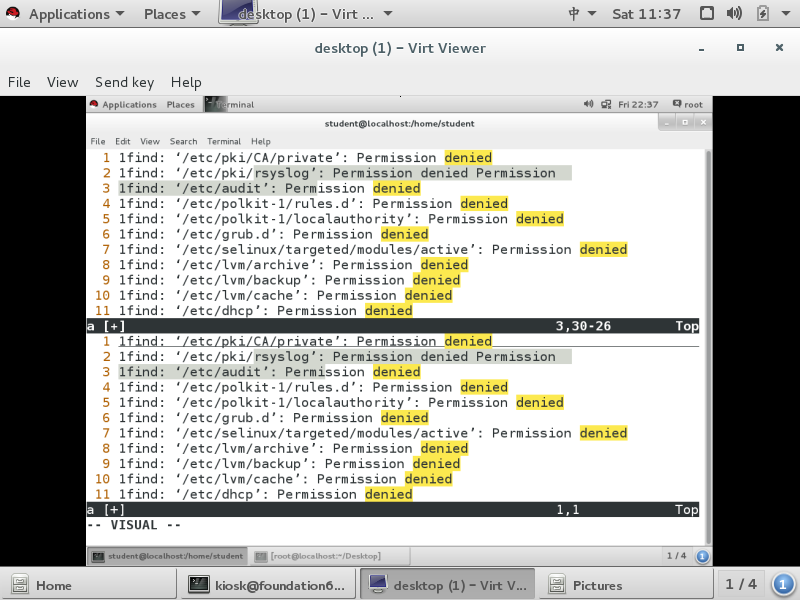The image size is (800, 600).
Task: Click '/etc/grub.d' line in upper vim pane
Action: (x=273, y=234)
